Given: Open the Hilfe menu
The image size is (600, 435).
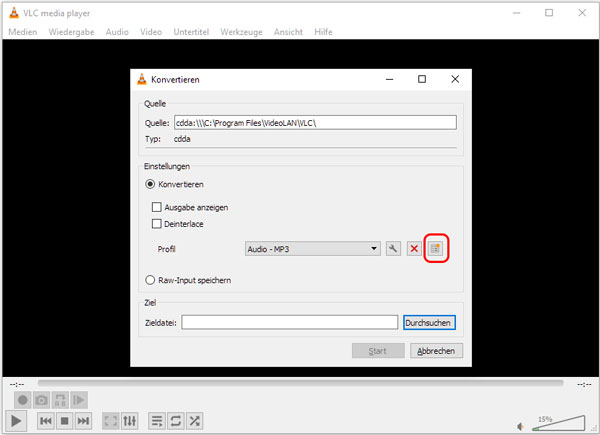Looking at the screenshot, I should coord(323,32).
